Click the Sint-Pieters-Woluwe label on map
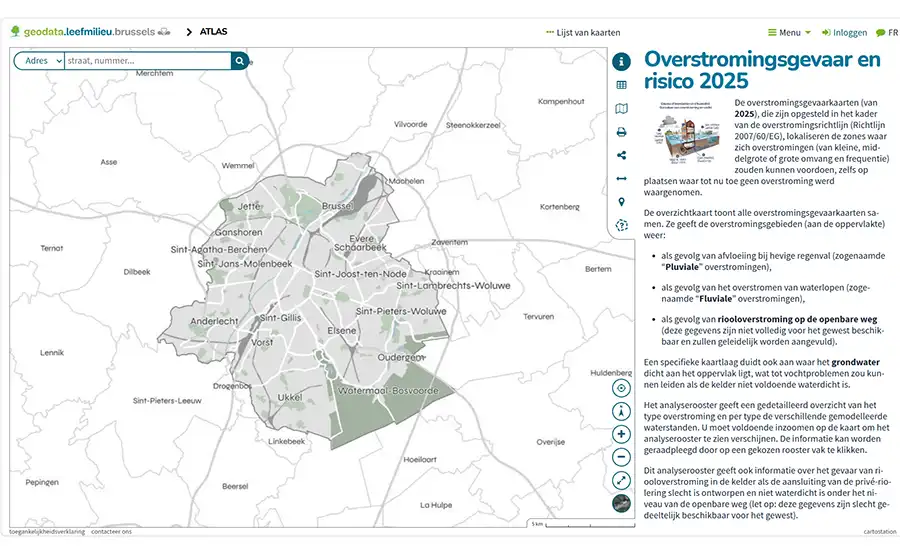This screenshot has height=554, width=900. click(401, 311)
